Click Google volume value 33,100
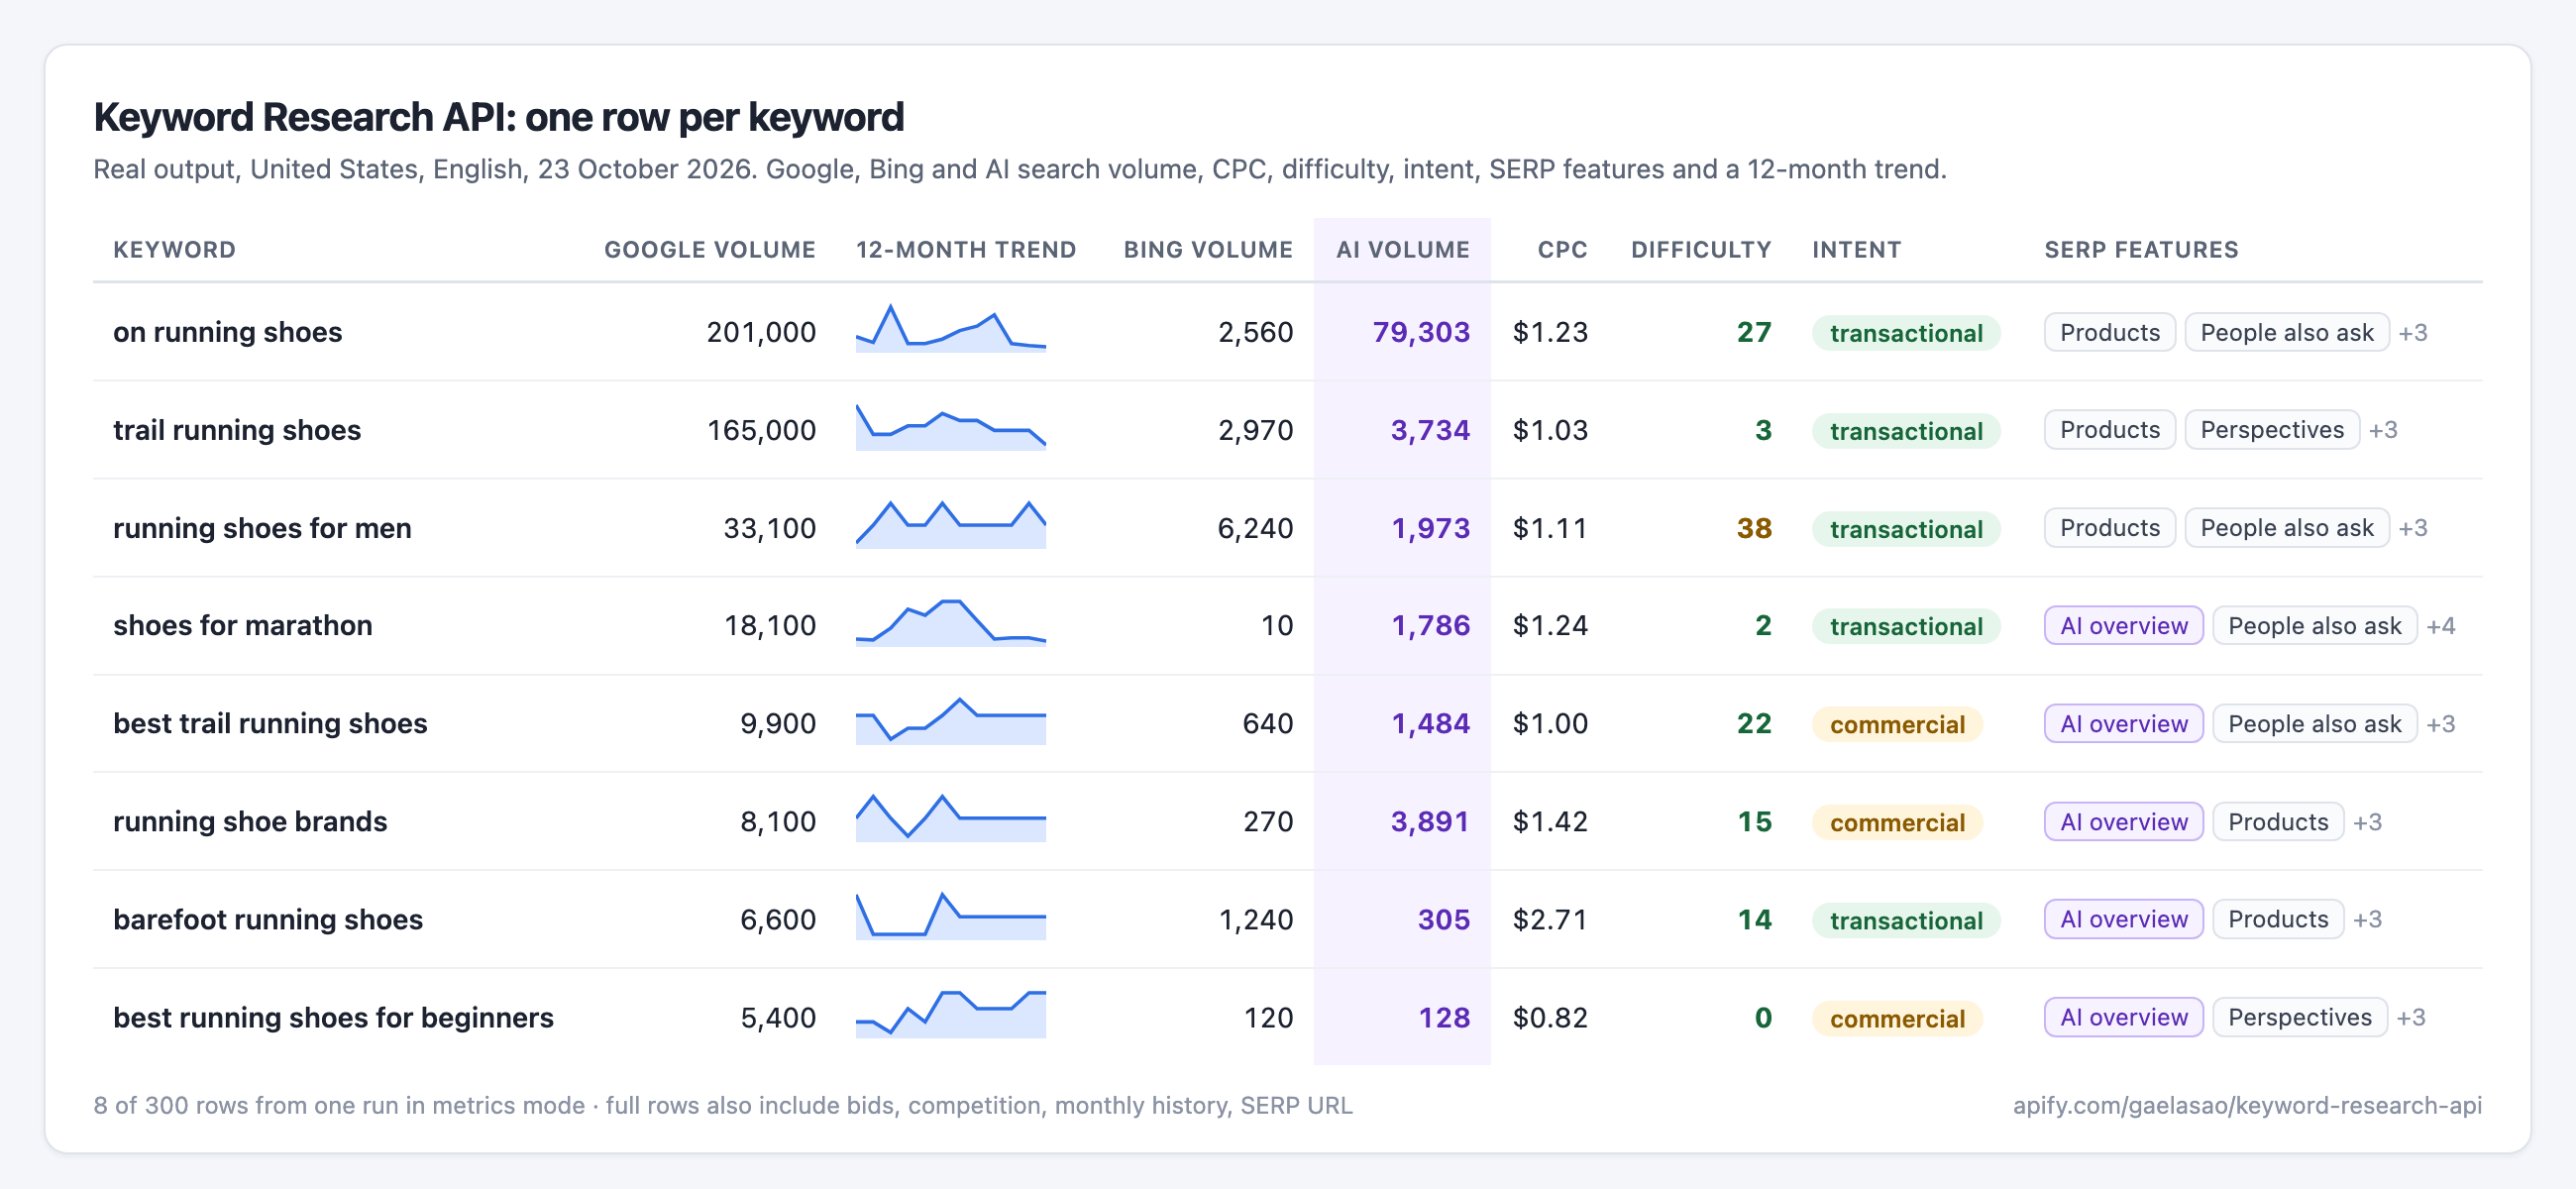Viewport: 2576px width, 1189px height. (769, 528)
